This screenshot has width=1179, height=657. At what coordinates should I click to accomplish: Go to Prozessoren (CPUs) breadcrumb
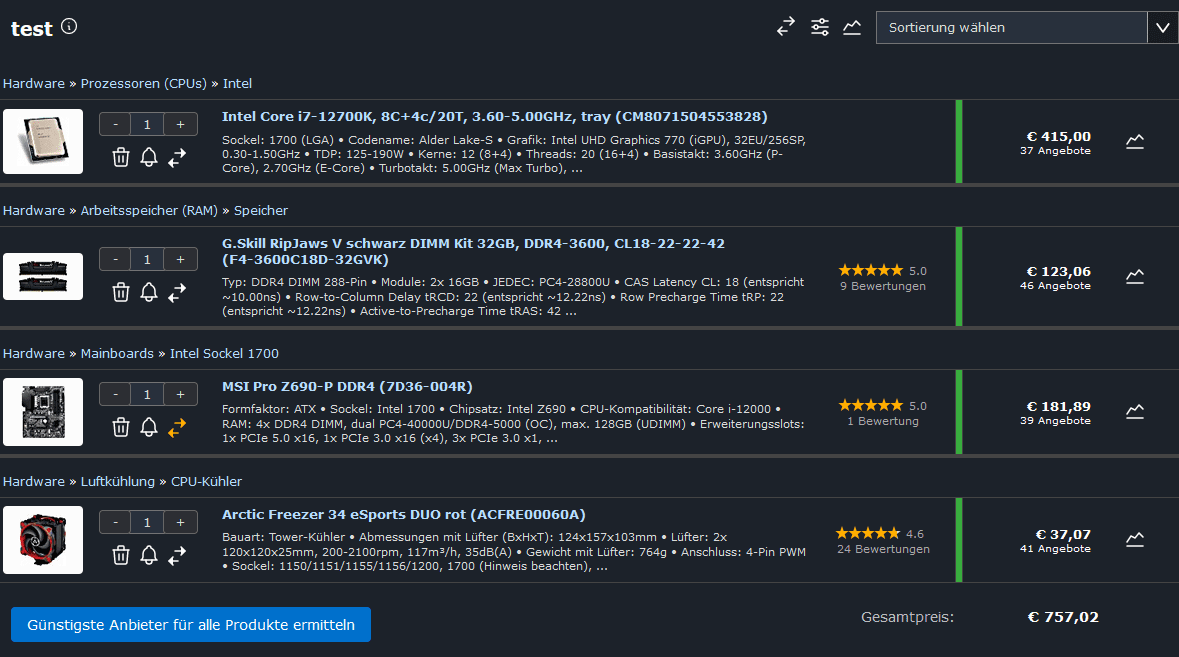pos(144,83)
